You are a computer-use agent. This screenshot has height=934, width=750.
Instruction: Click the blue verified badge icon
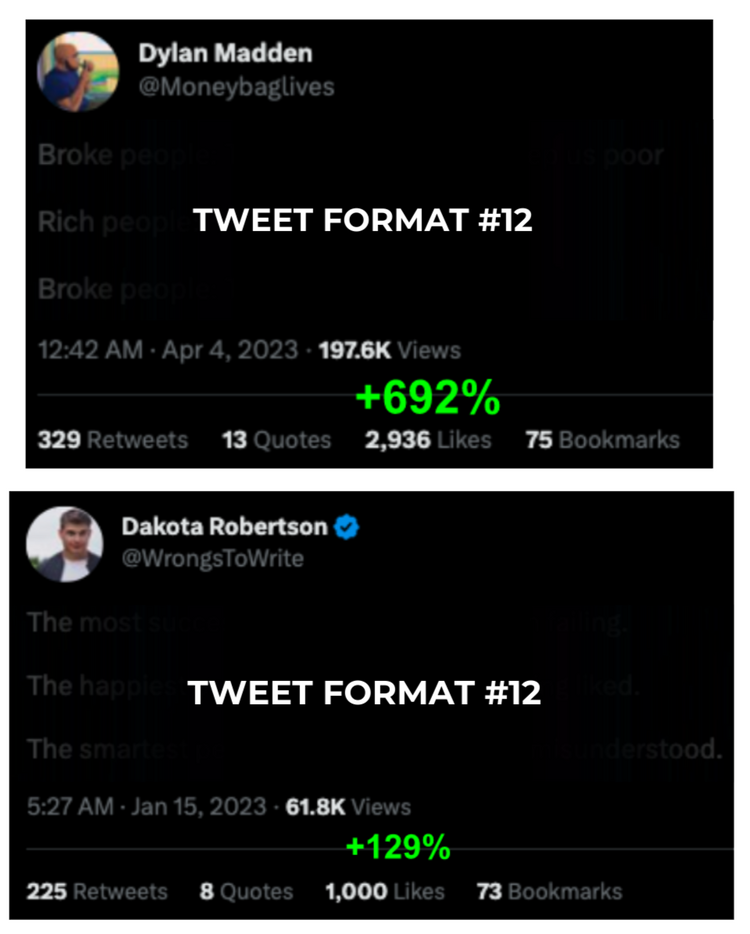point(346,527)
